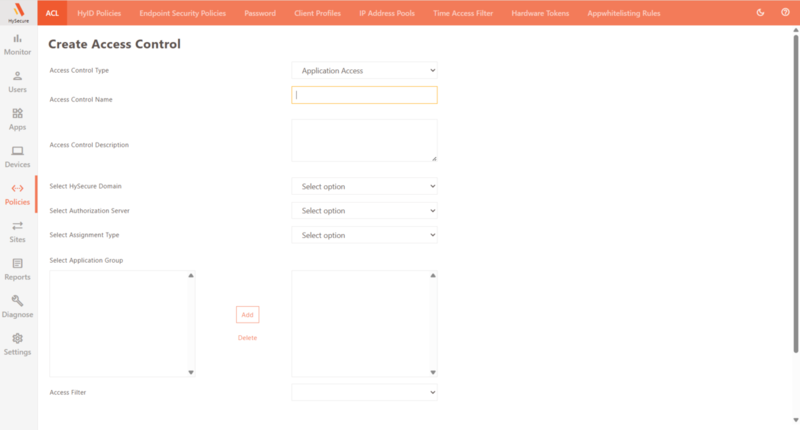Go to Client Profiles tab
Viewport: 800px width, 430px height.
317,13
